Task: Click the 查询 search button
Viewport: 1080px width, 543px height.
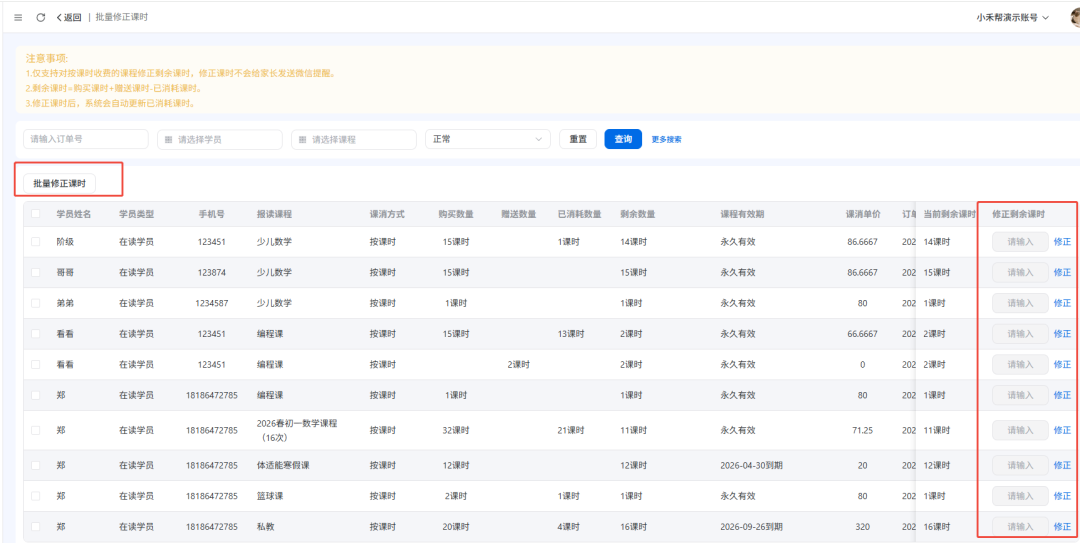Action: click(x=622, y=140)
